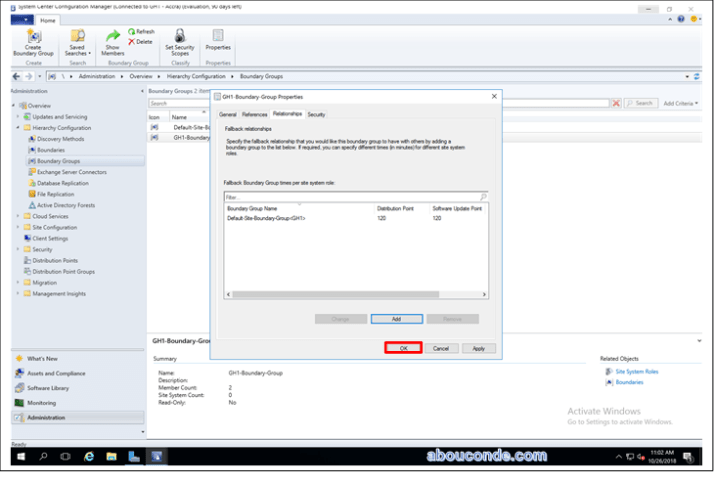The image size is (714, 484).
Task: Open the Site System Roles link
Action: [x=636, y=371]
